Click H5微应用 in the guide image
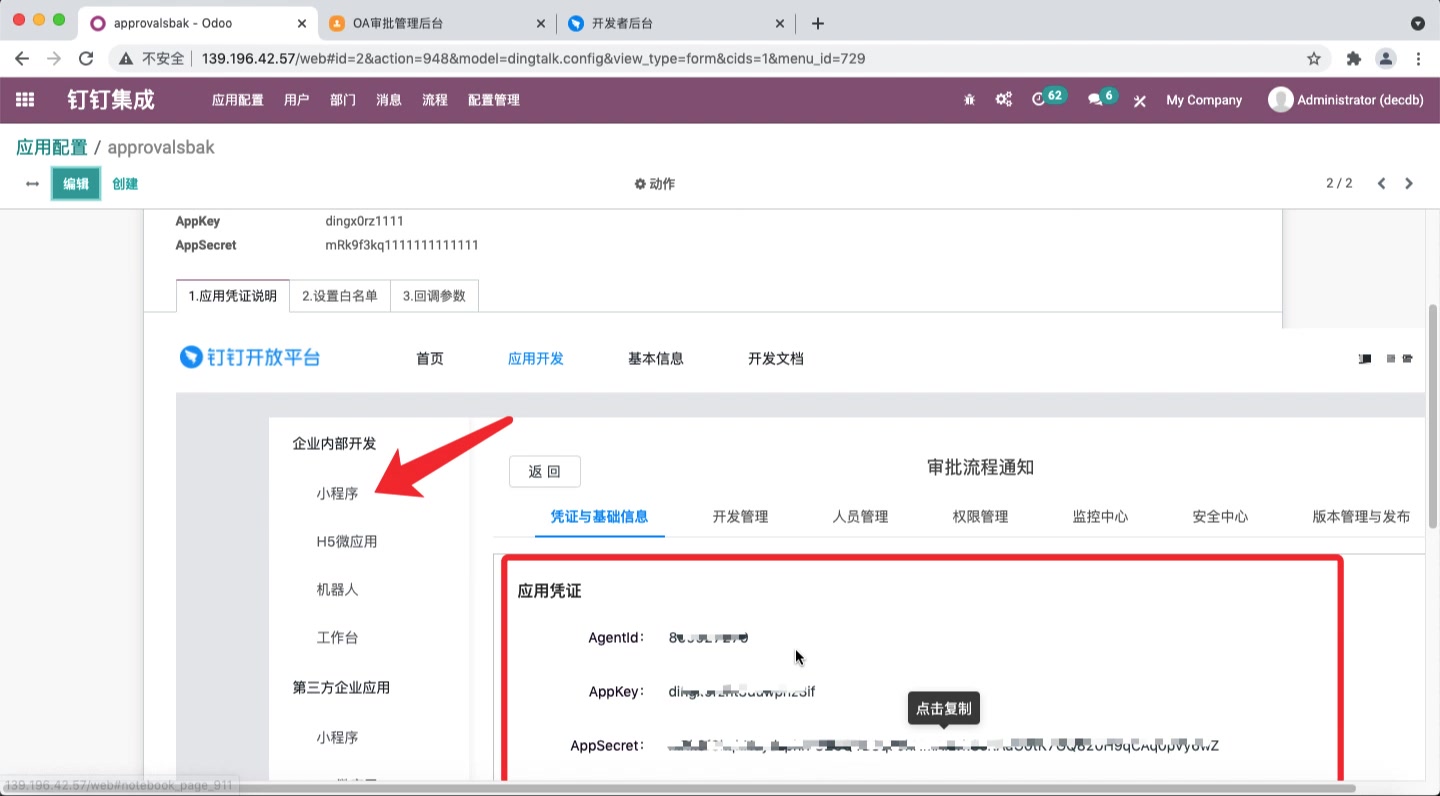This screenshot has width=1440, height=796. pyautogui.click(x=347, y=542)
